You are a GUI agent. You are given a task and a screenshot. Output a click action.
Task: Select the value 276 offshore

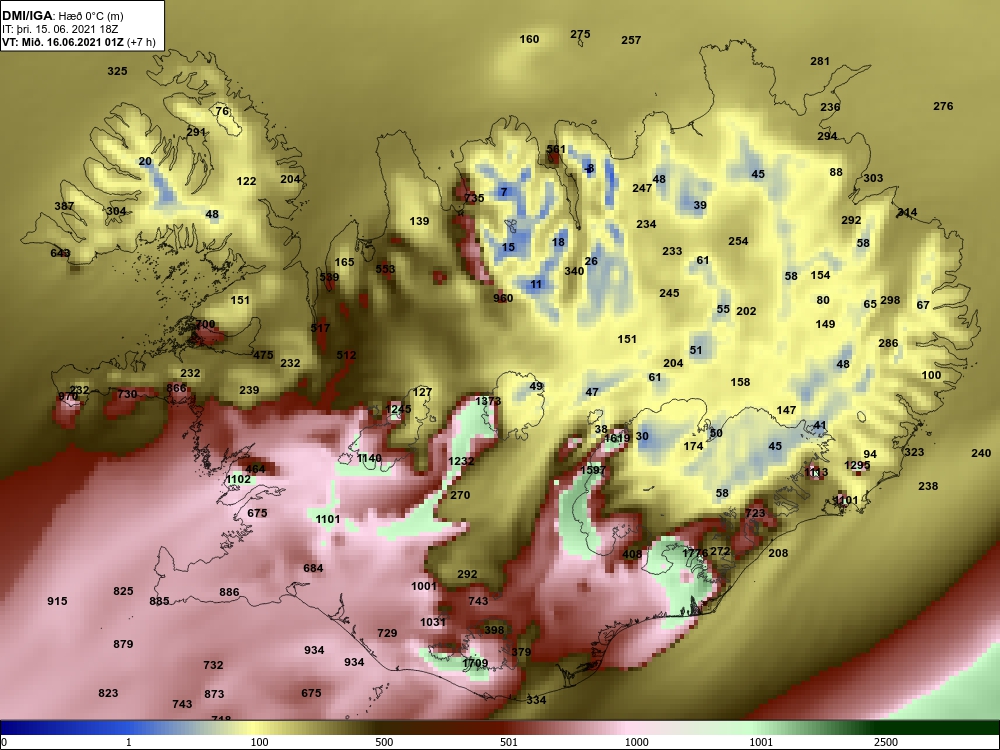pos(943,107)
